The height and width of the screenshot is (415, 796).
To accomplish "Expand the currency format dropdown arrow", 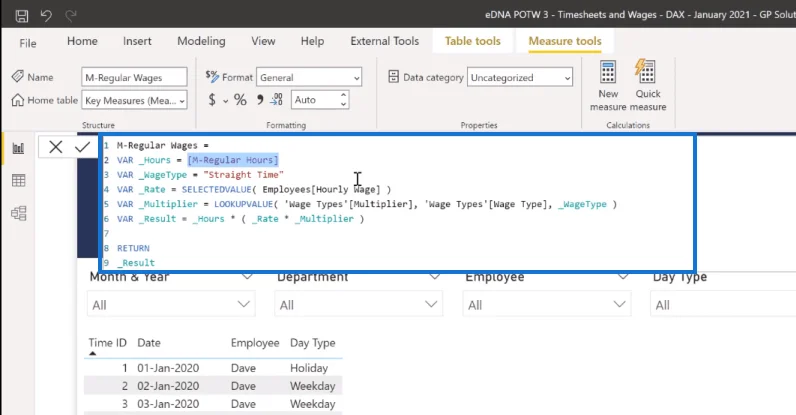I will (x=225, y=101).
